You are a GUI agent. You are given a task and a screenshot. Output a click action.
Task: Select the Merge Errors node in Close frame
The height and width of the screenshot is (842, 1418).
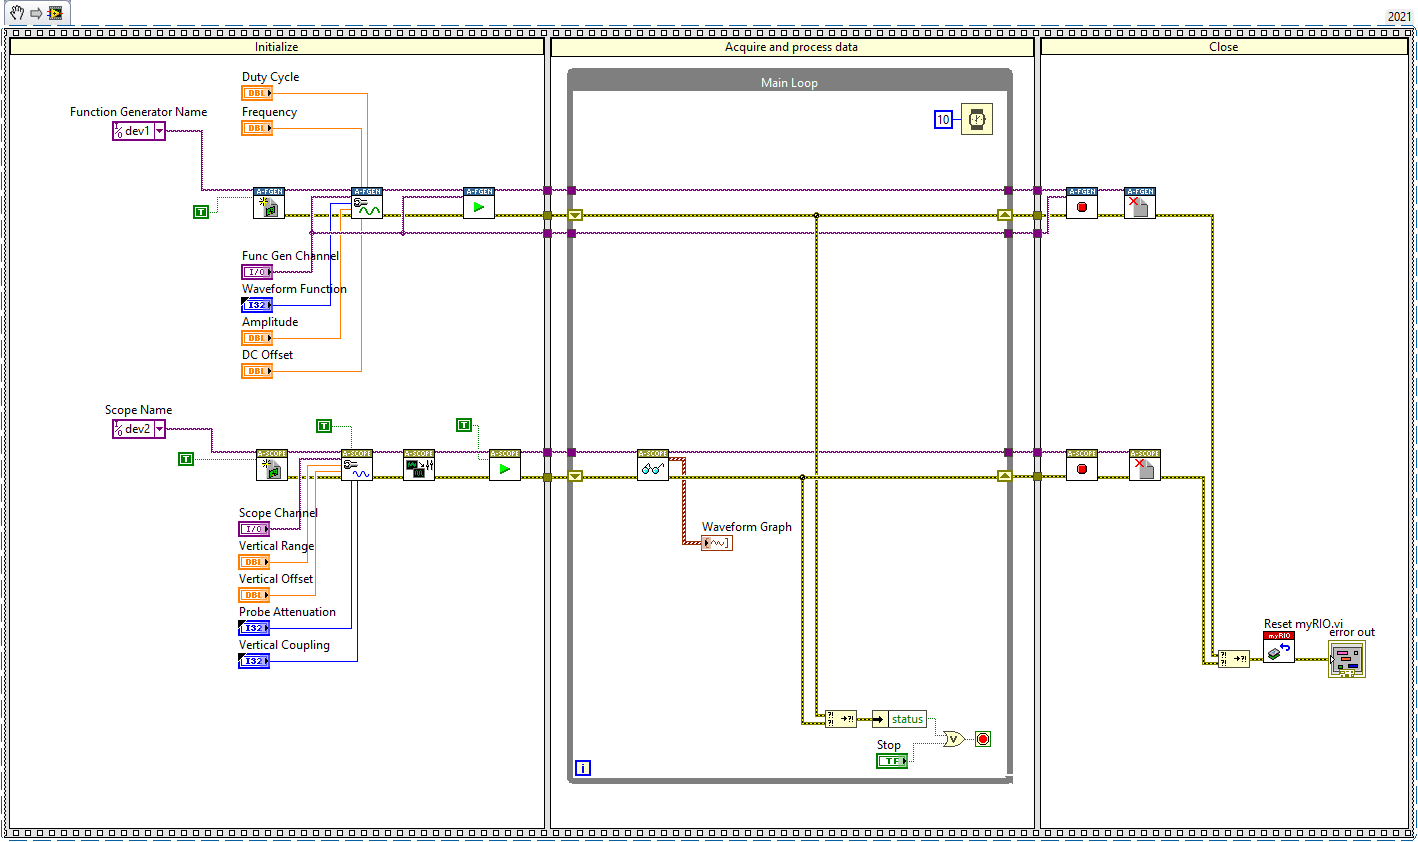[1234, 659]
